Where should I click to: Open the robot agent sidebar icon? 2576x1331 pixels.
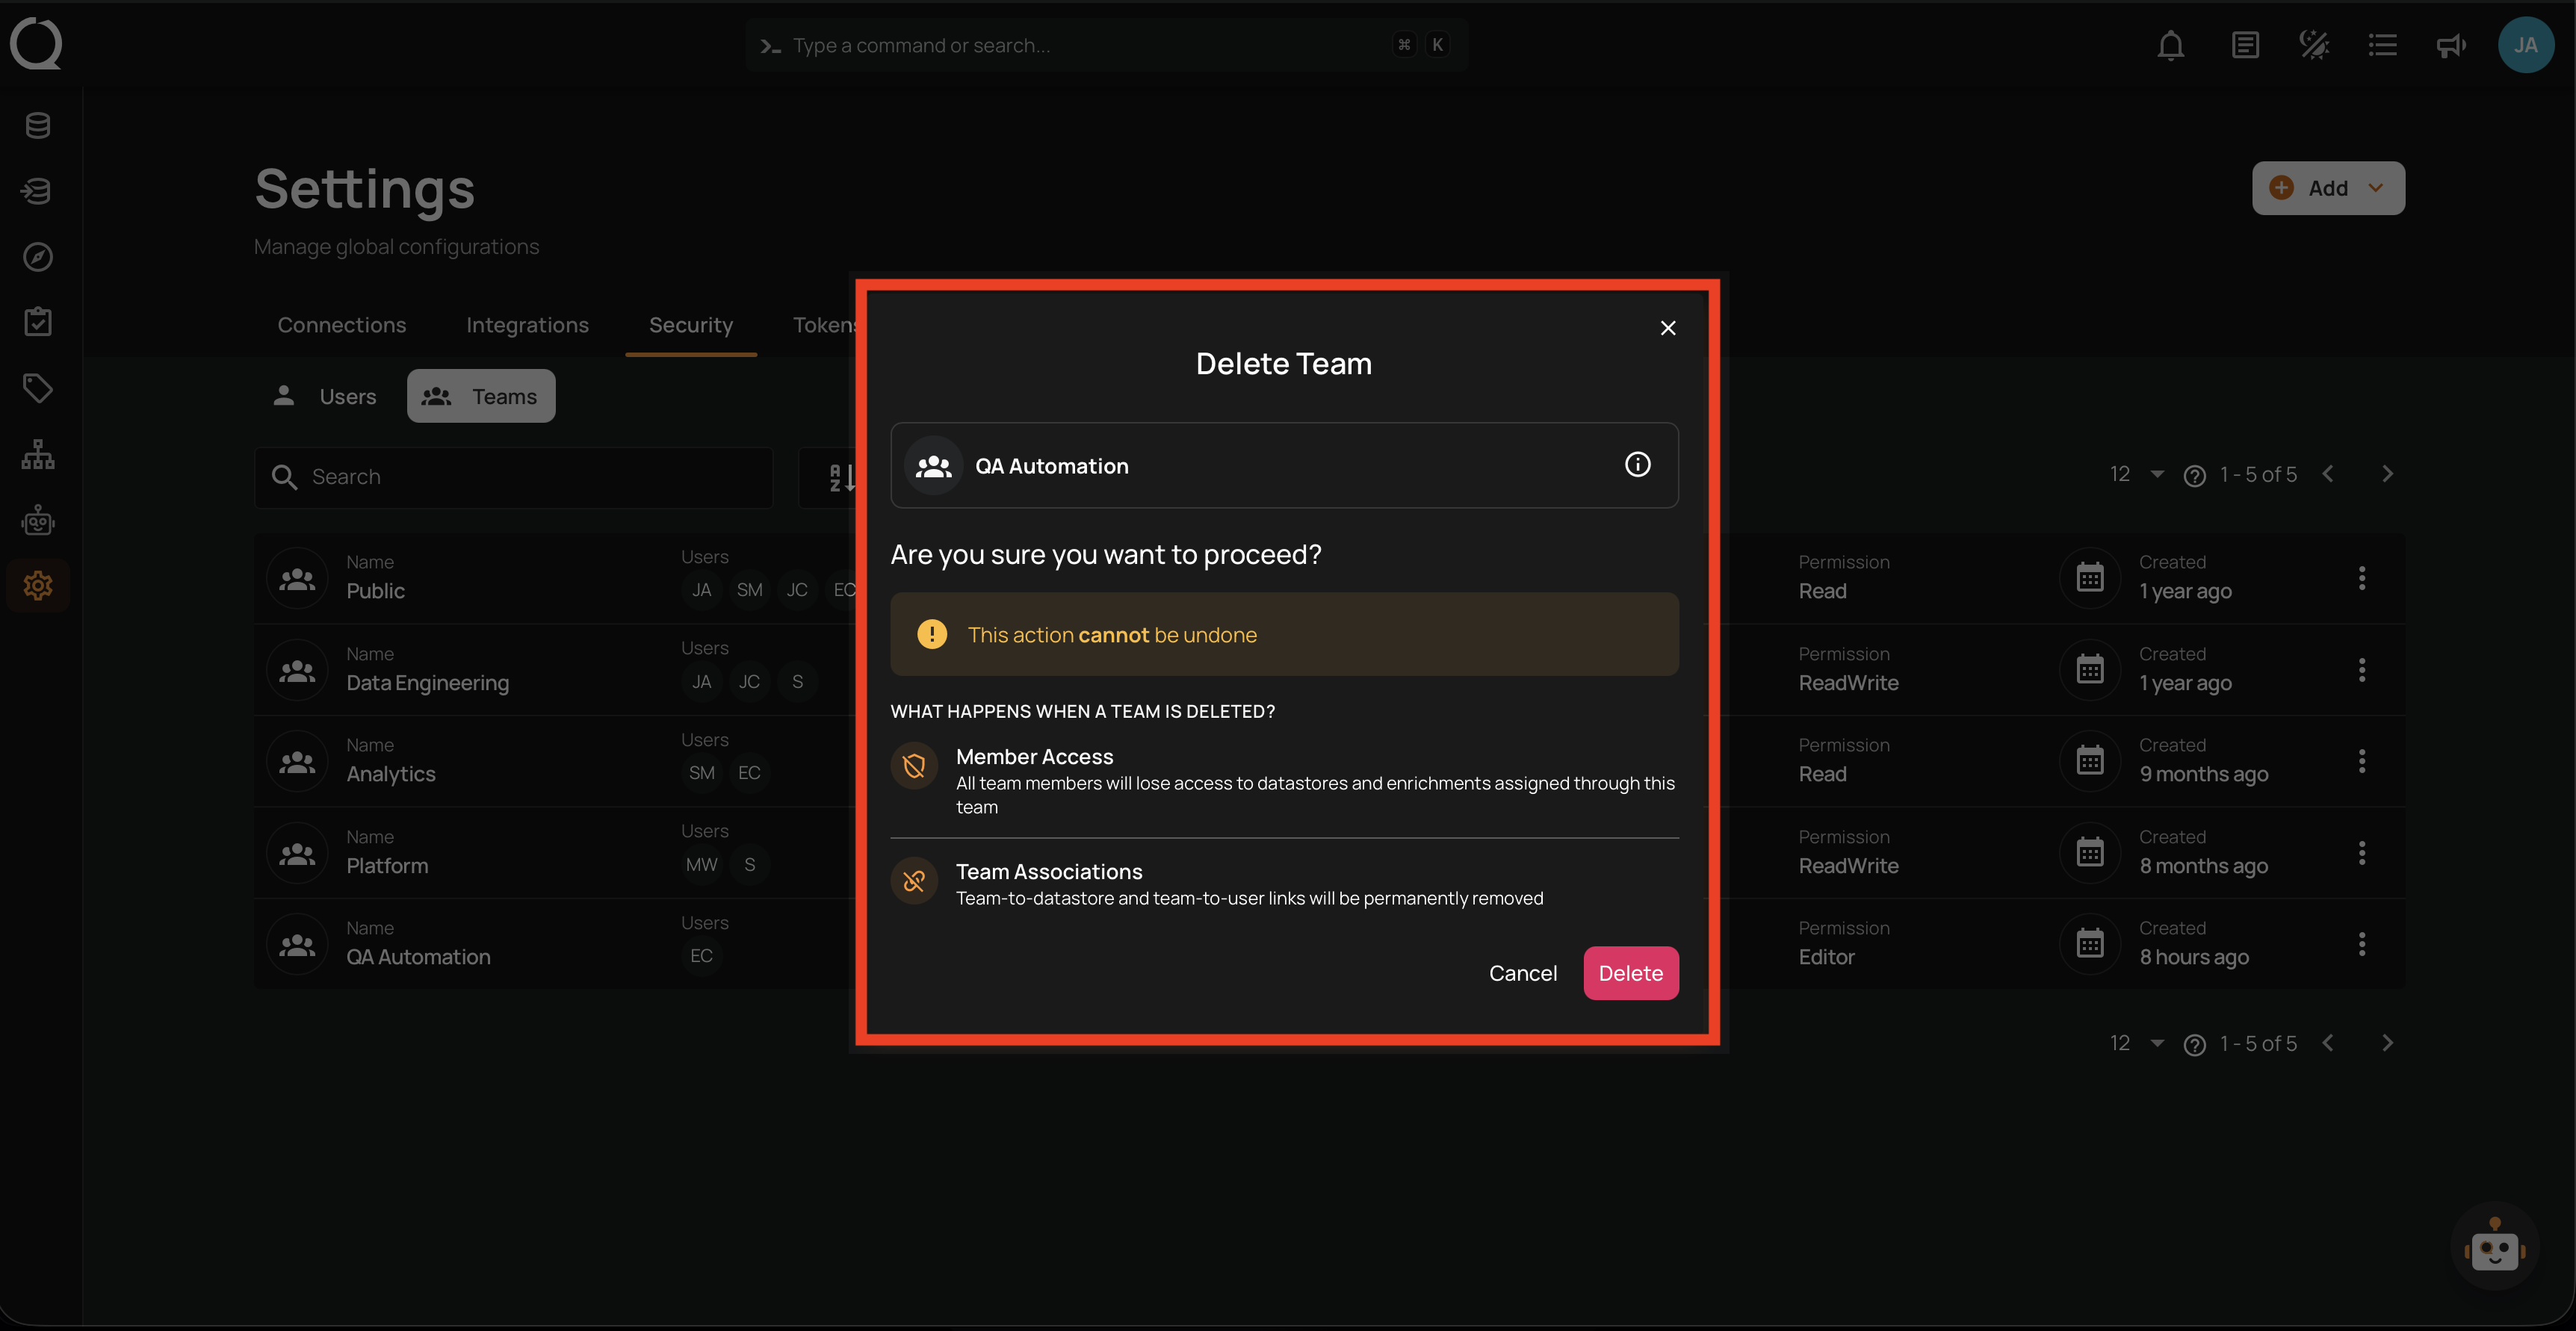38,520
